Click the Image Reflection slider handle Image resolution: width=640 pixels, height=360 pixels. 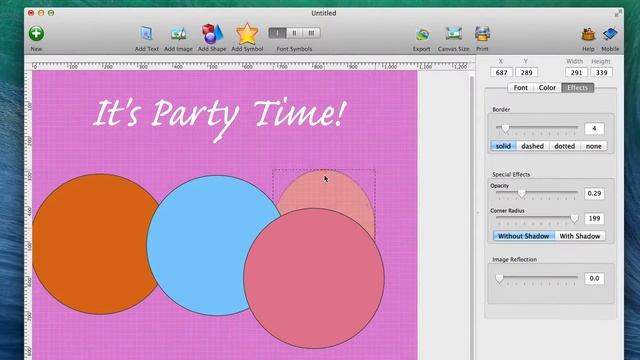(499, 279)
